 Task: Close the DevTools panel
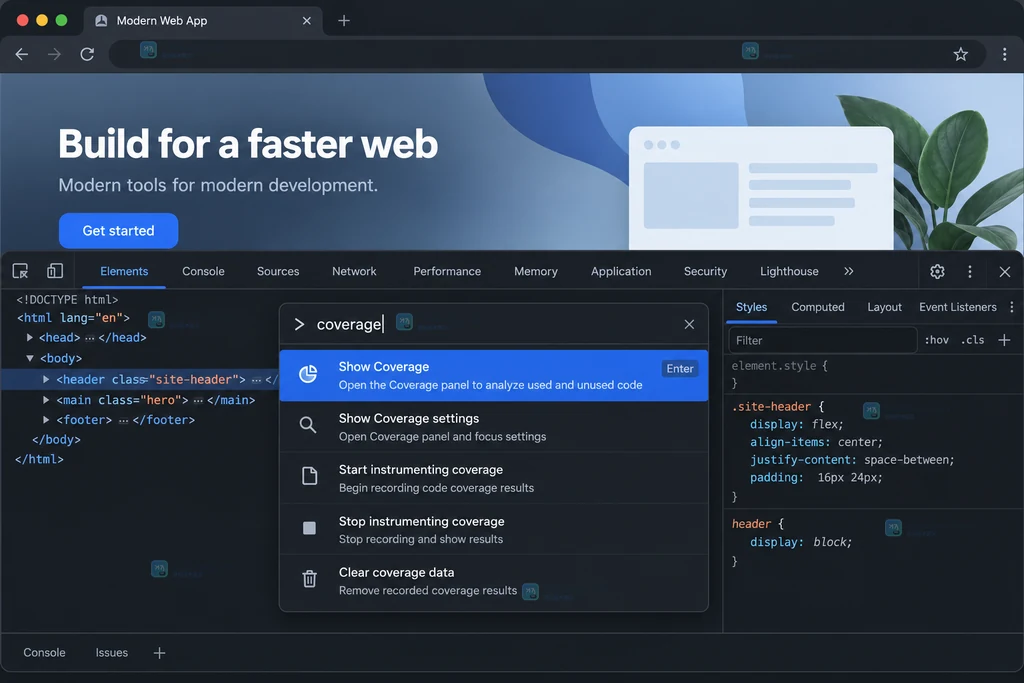1004,272
